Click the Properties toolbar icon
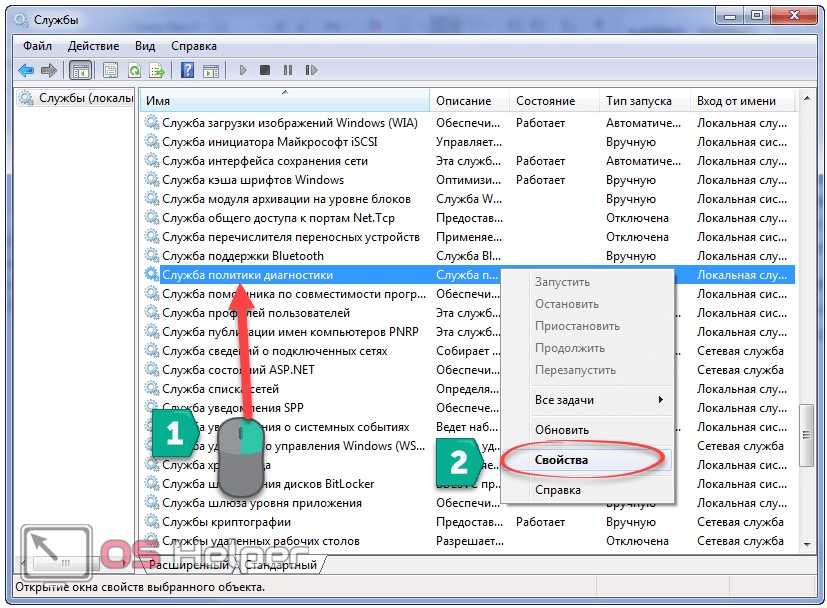827x608 pixels. (x=110, y=70)
